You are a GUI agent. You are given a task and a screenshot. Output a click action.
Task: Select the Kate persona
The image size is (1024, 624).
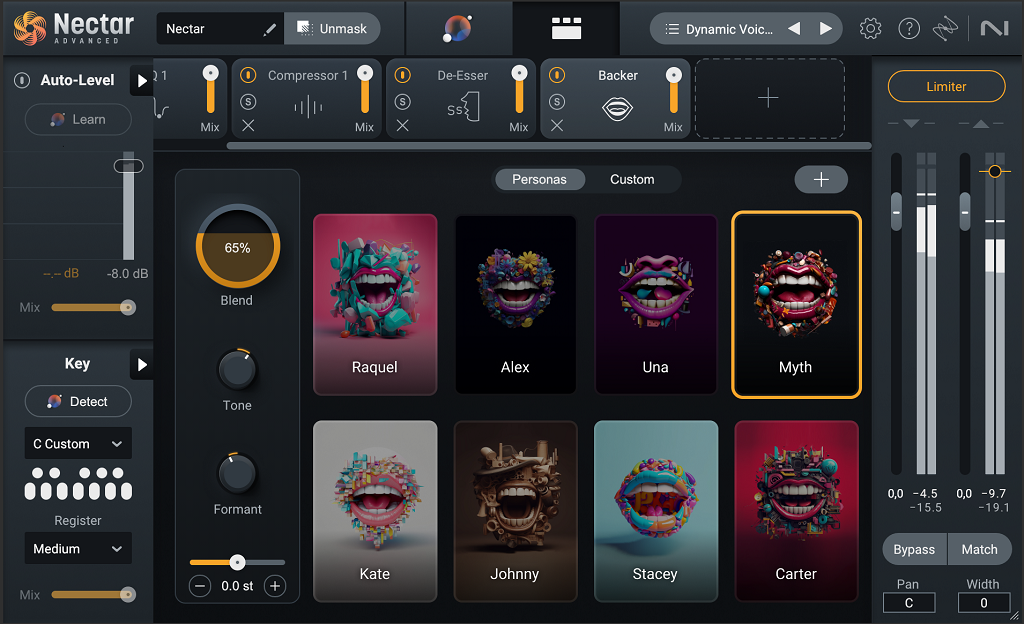click(375, 511)
